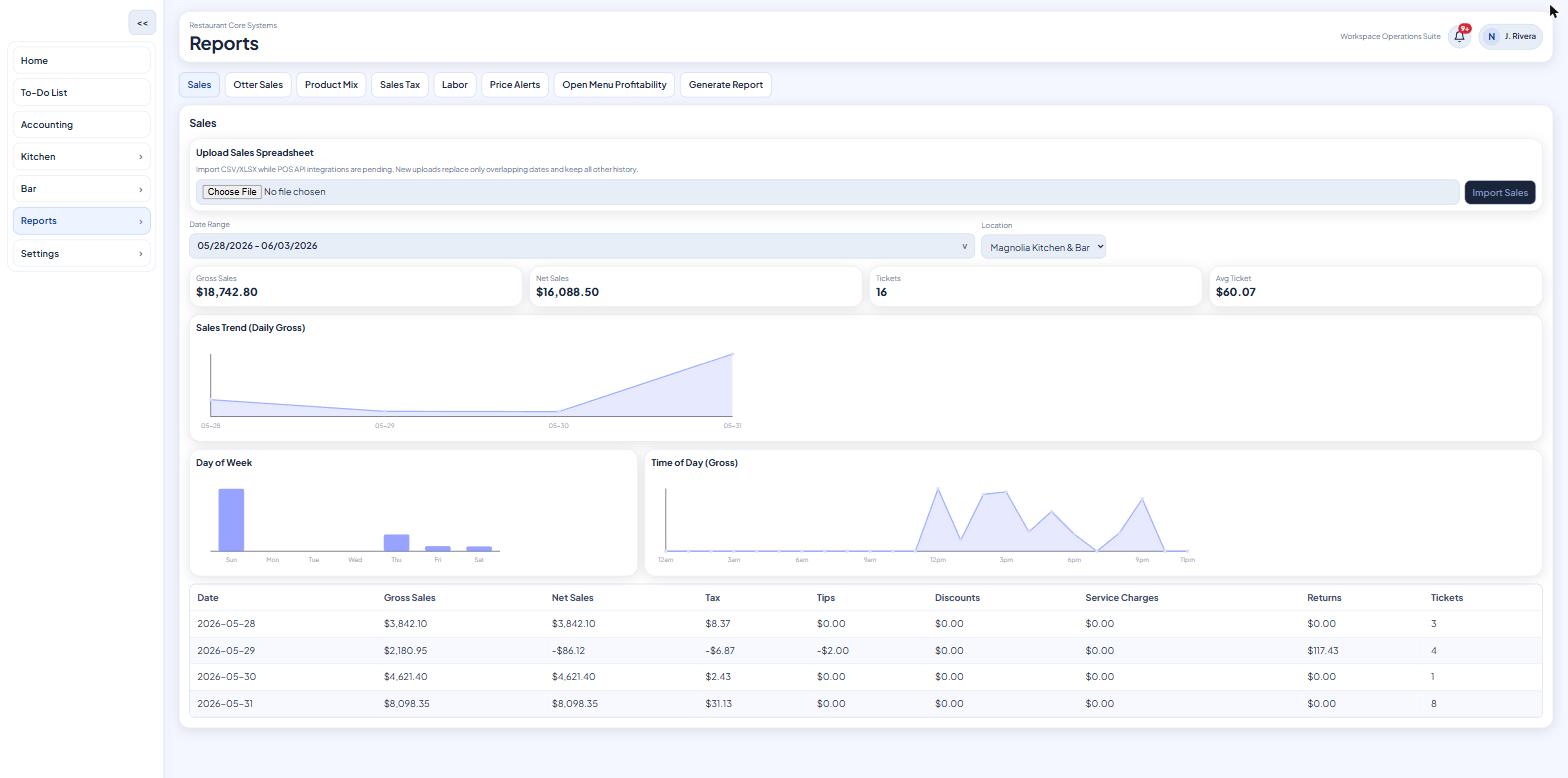Click Workspace Operations Suite label
This screenshot has height=778, width=1568.
pyautogui.click(x=1390, y=37)
